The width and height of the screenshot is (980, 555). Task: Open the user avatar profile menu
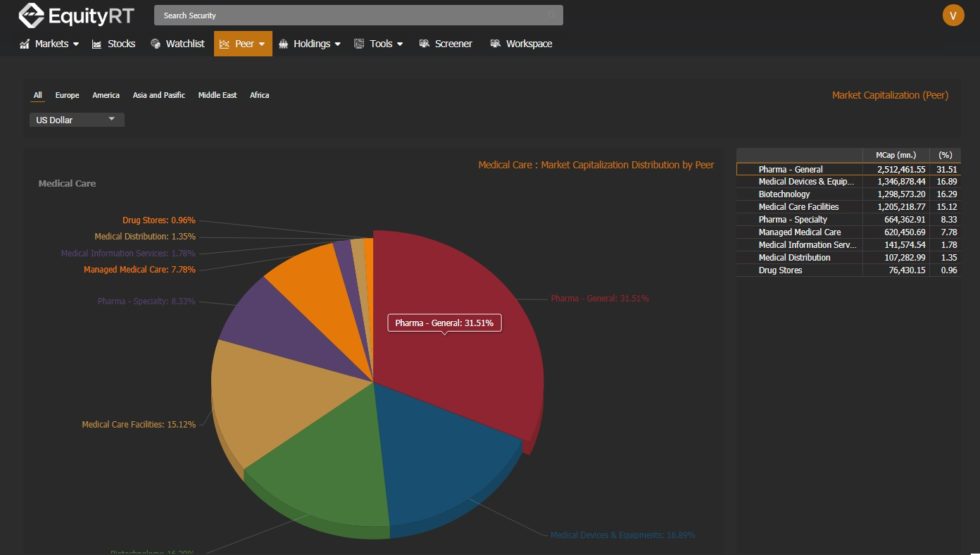(952, 15)
